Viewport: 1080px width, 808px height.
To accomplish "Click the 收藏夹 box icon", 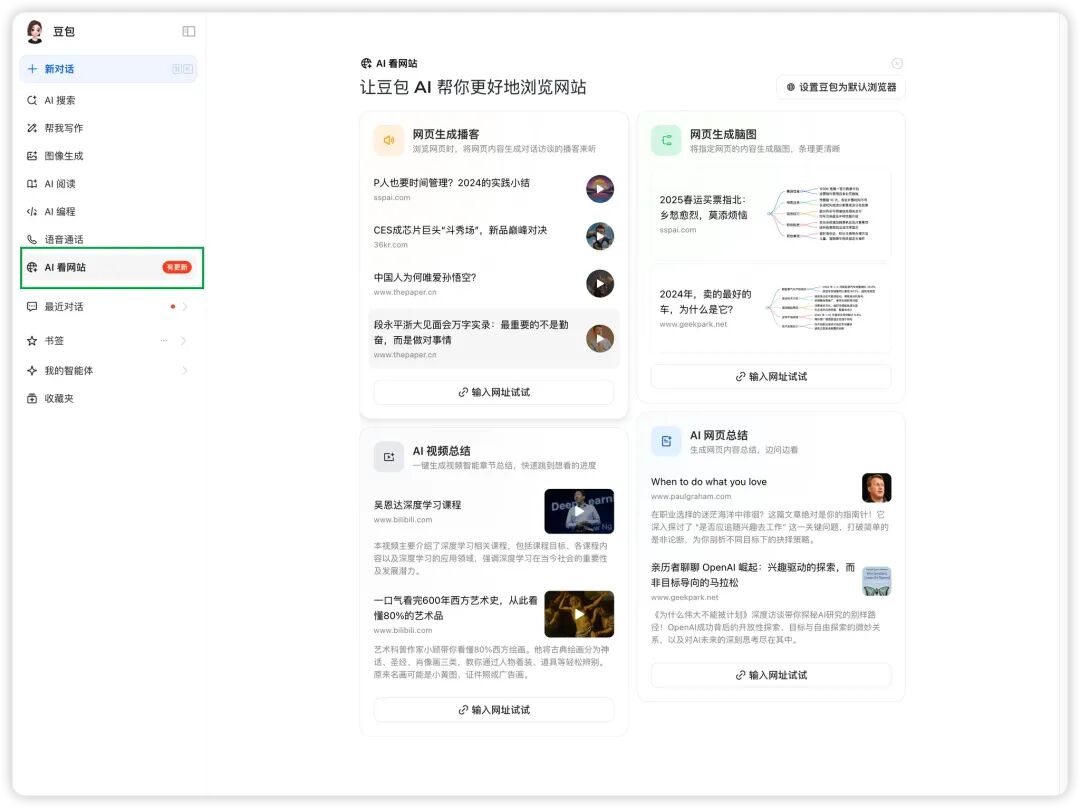I will pyautogui.click(x=32, y=398).
